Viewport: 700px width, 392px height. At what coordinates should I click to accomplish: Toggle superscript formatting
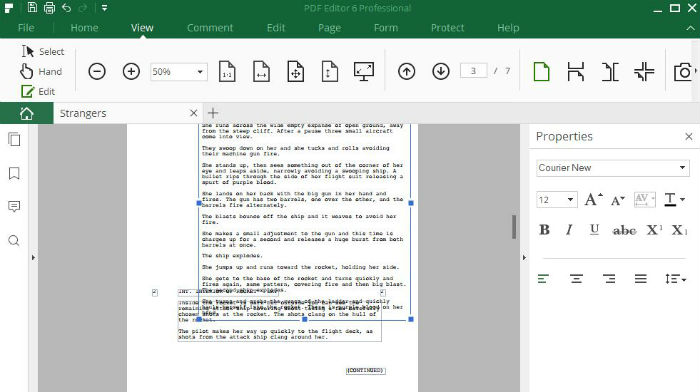pos(654,229)
